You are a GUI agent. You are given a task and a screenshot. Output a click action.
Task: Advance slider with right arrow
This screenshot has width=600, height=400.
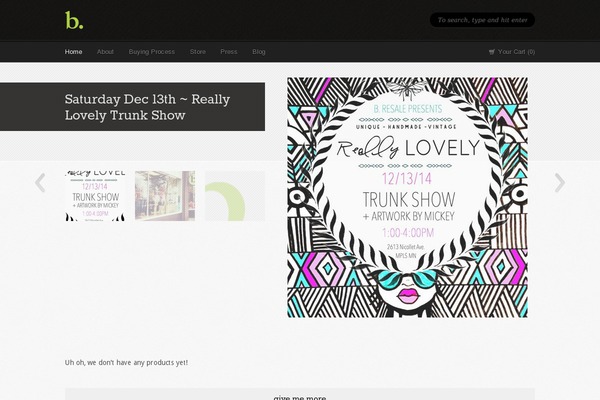pos(559,183)
